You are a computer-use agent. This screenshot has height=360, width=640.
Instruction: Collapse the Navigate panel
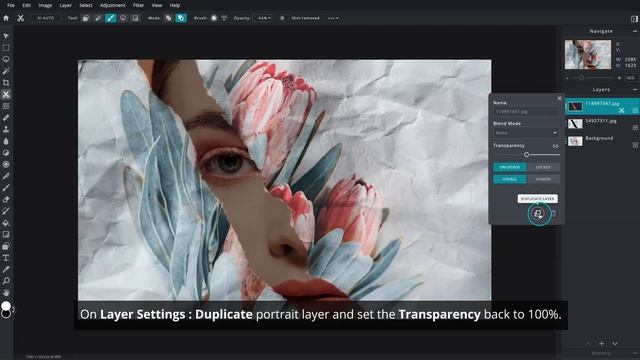[635, 31]
